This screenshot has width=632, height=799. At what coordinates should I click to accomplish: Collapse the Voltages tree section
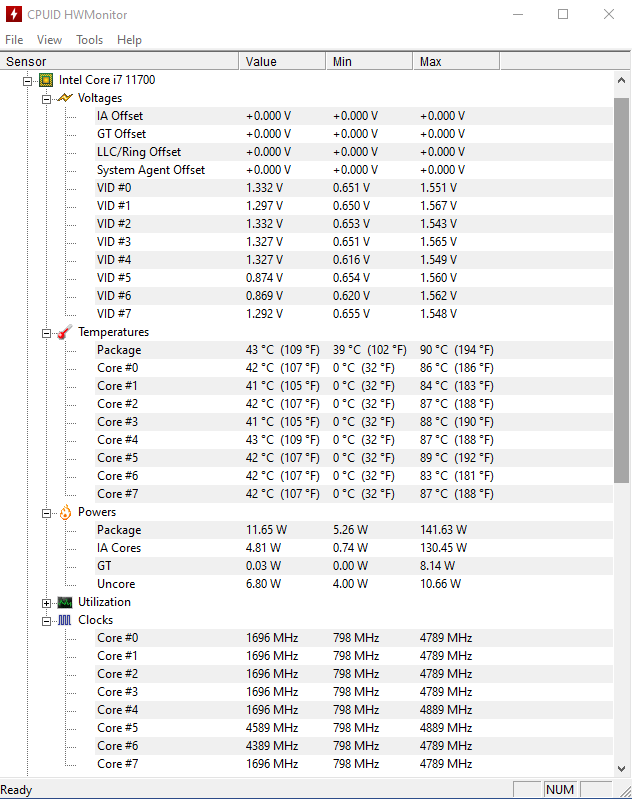pyautogui.click(x=46, y=98)
